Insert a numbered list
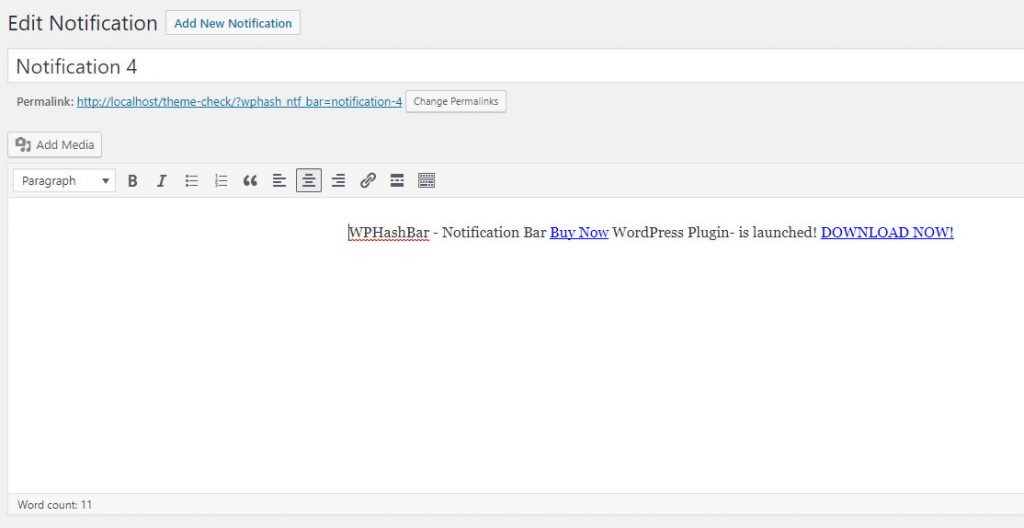1024x528 pixels. [x=221, y=181]
